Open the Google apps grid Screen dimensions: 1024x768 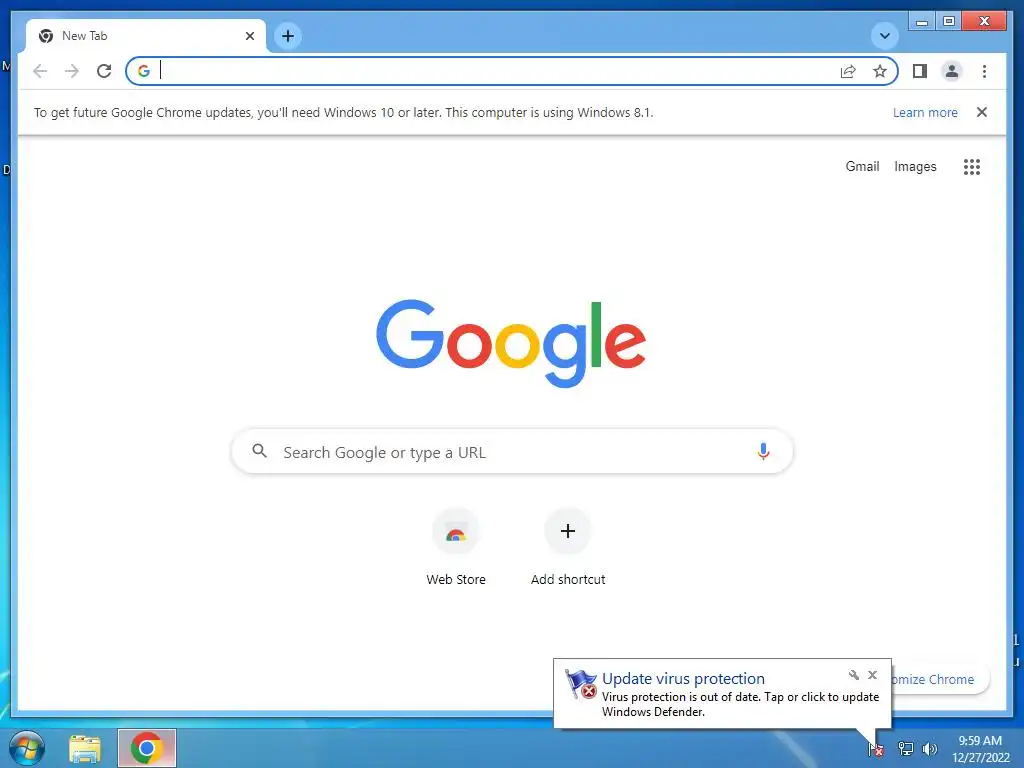point(972,167)
